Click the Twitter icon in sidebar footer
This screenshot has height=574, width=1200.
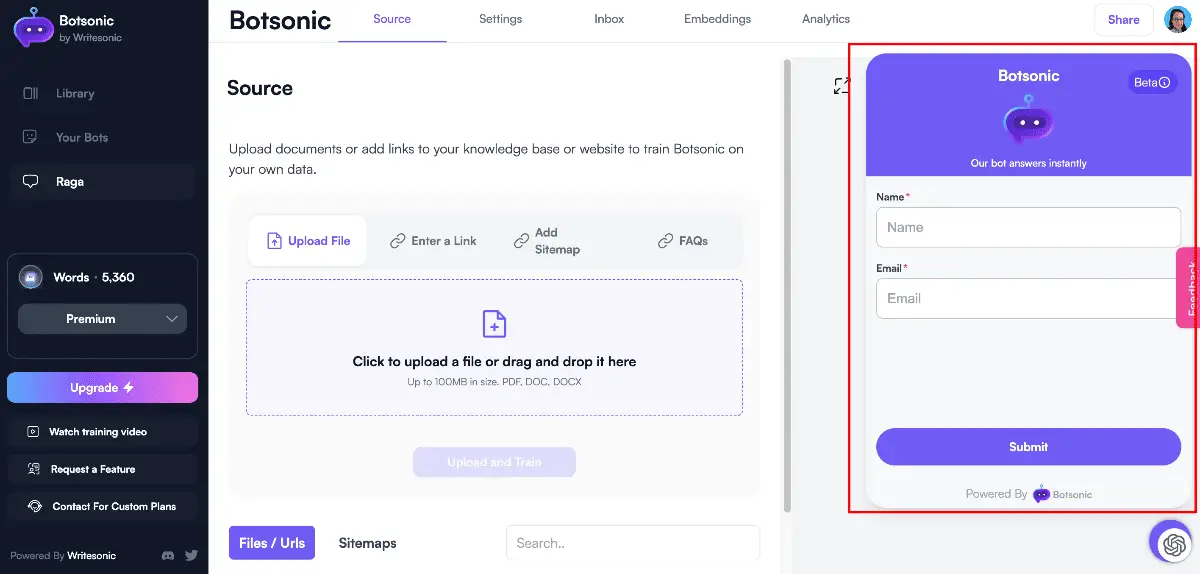191,555
